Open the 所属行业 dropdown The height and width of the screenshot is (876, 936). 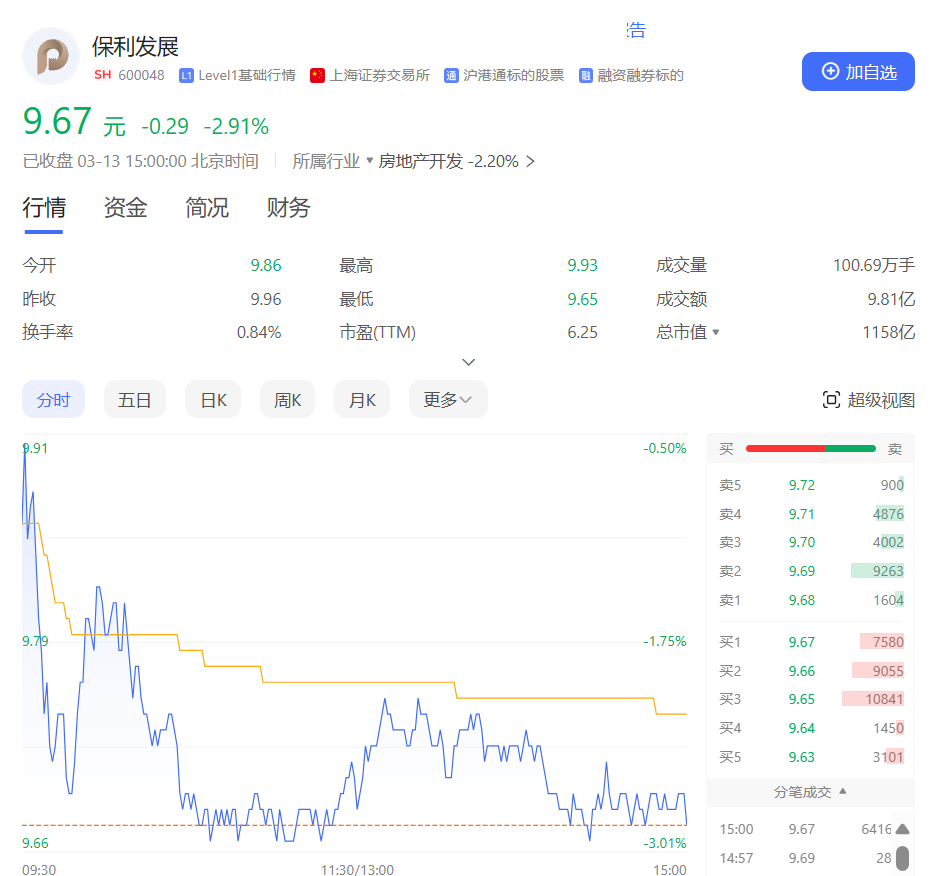pyautogui.click(x=332, y=161)
